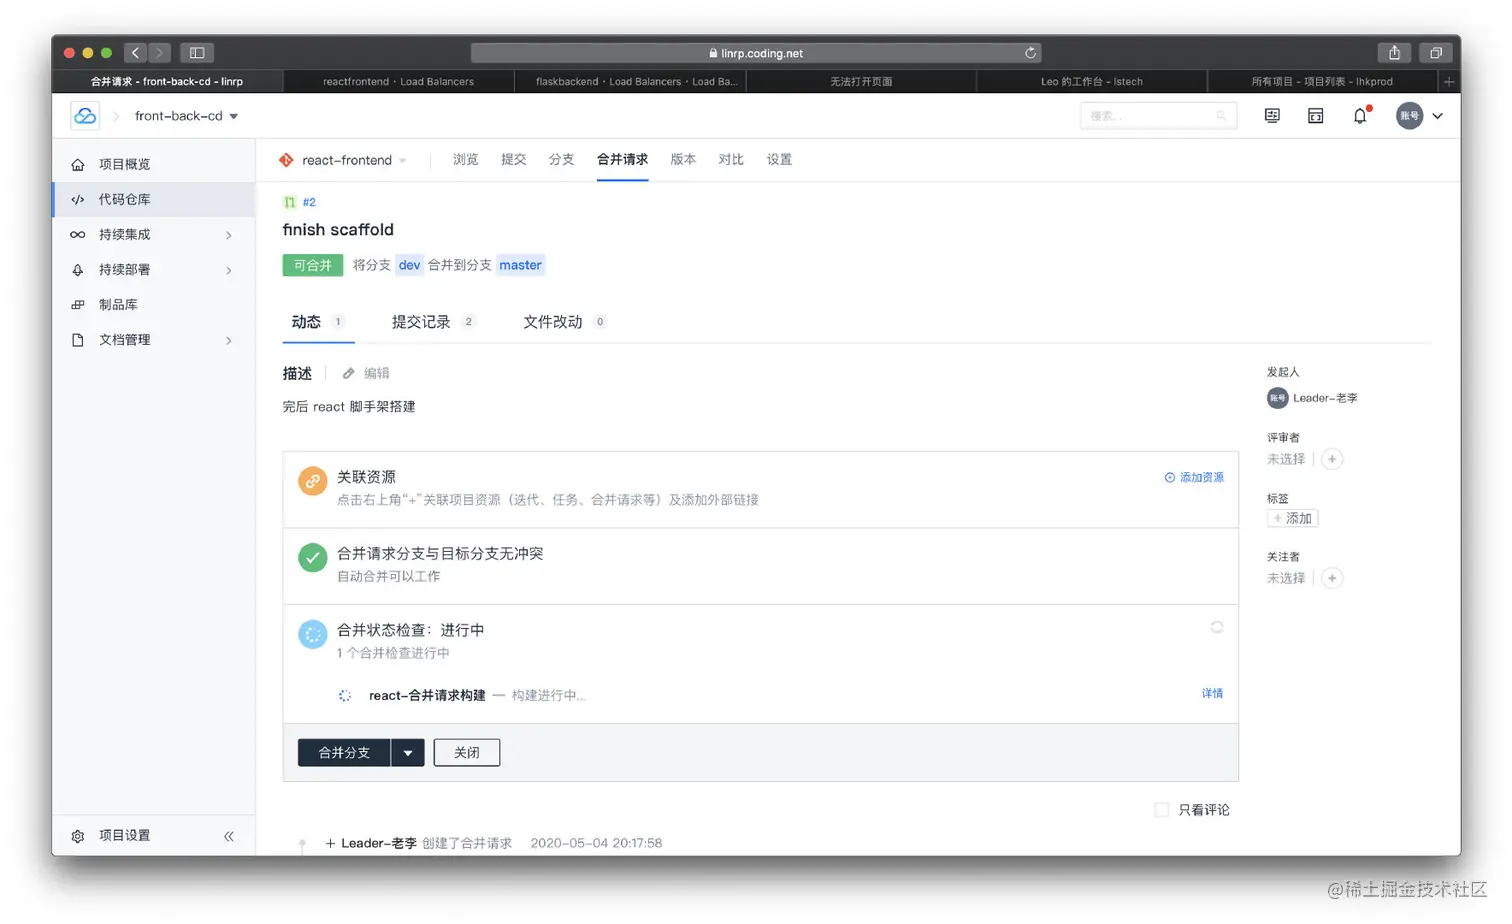1512x924 pixels.
Task: Switch to the 对比 tab
Action: pos(731,160)
